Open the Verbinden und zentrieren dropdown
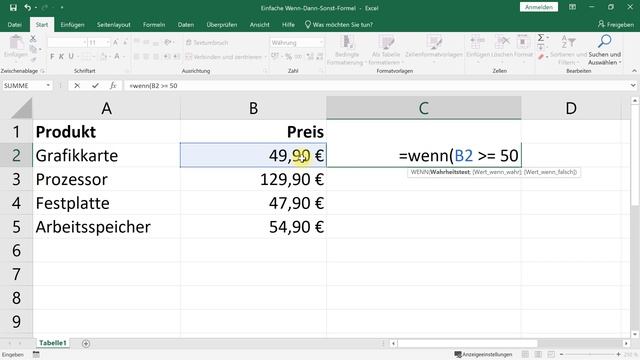This screenshot has width=640, height=360. point(265,57)
